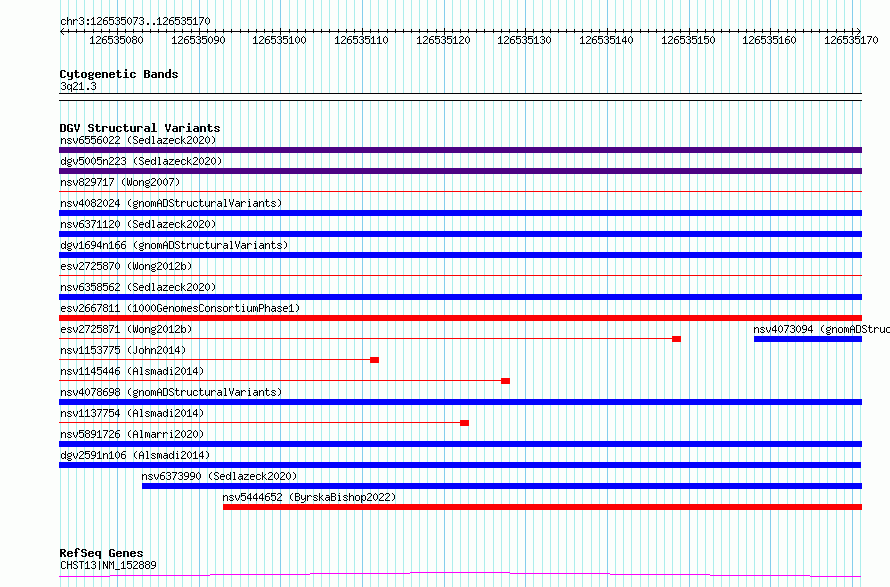Click ruler position 126535120
Image resolution: width=890 pixels, height=587 pixels.
coord(443,40)
